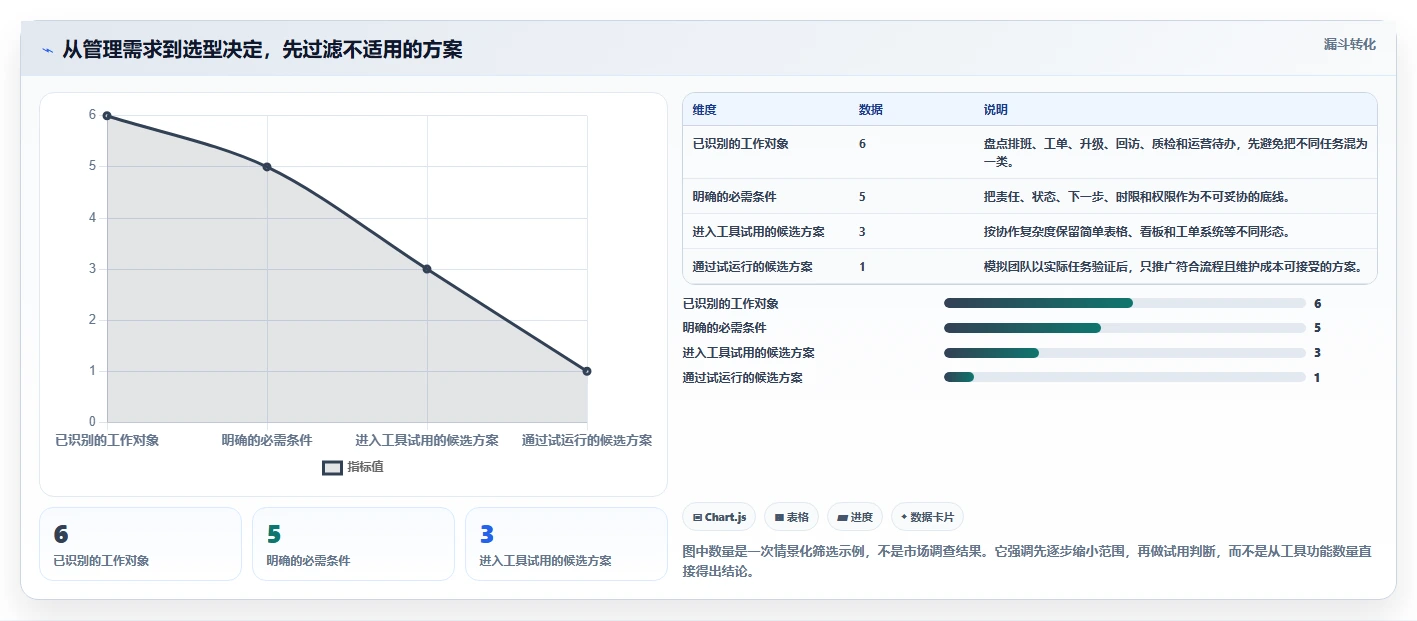Select the 数据卡片 chip

click(927, 517)
